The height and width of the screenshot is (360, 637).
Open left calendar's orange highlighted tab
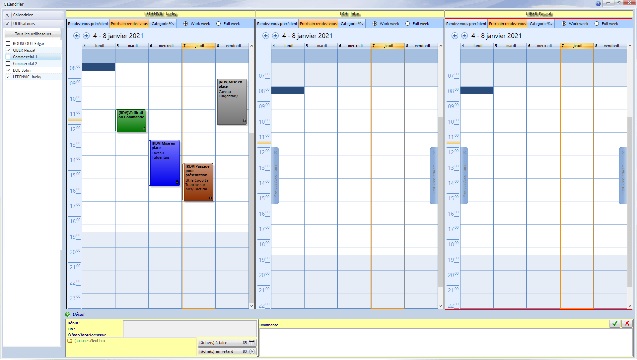[129, 24]
